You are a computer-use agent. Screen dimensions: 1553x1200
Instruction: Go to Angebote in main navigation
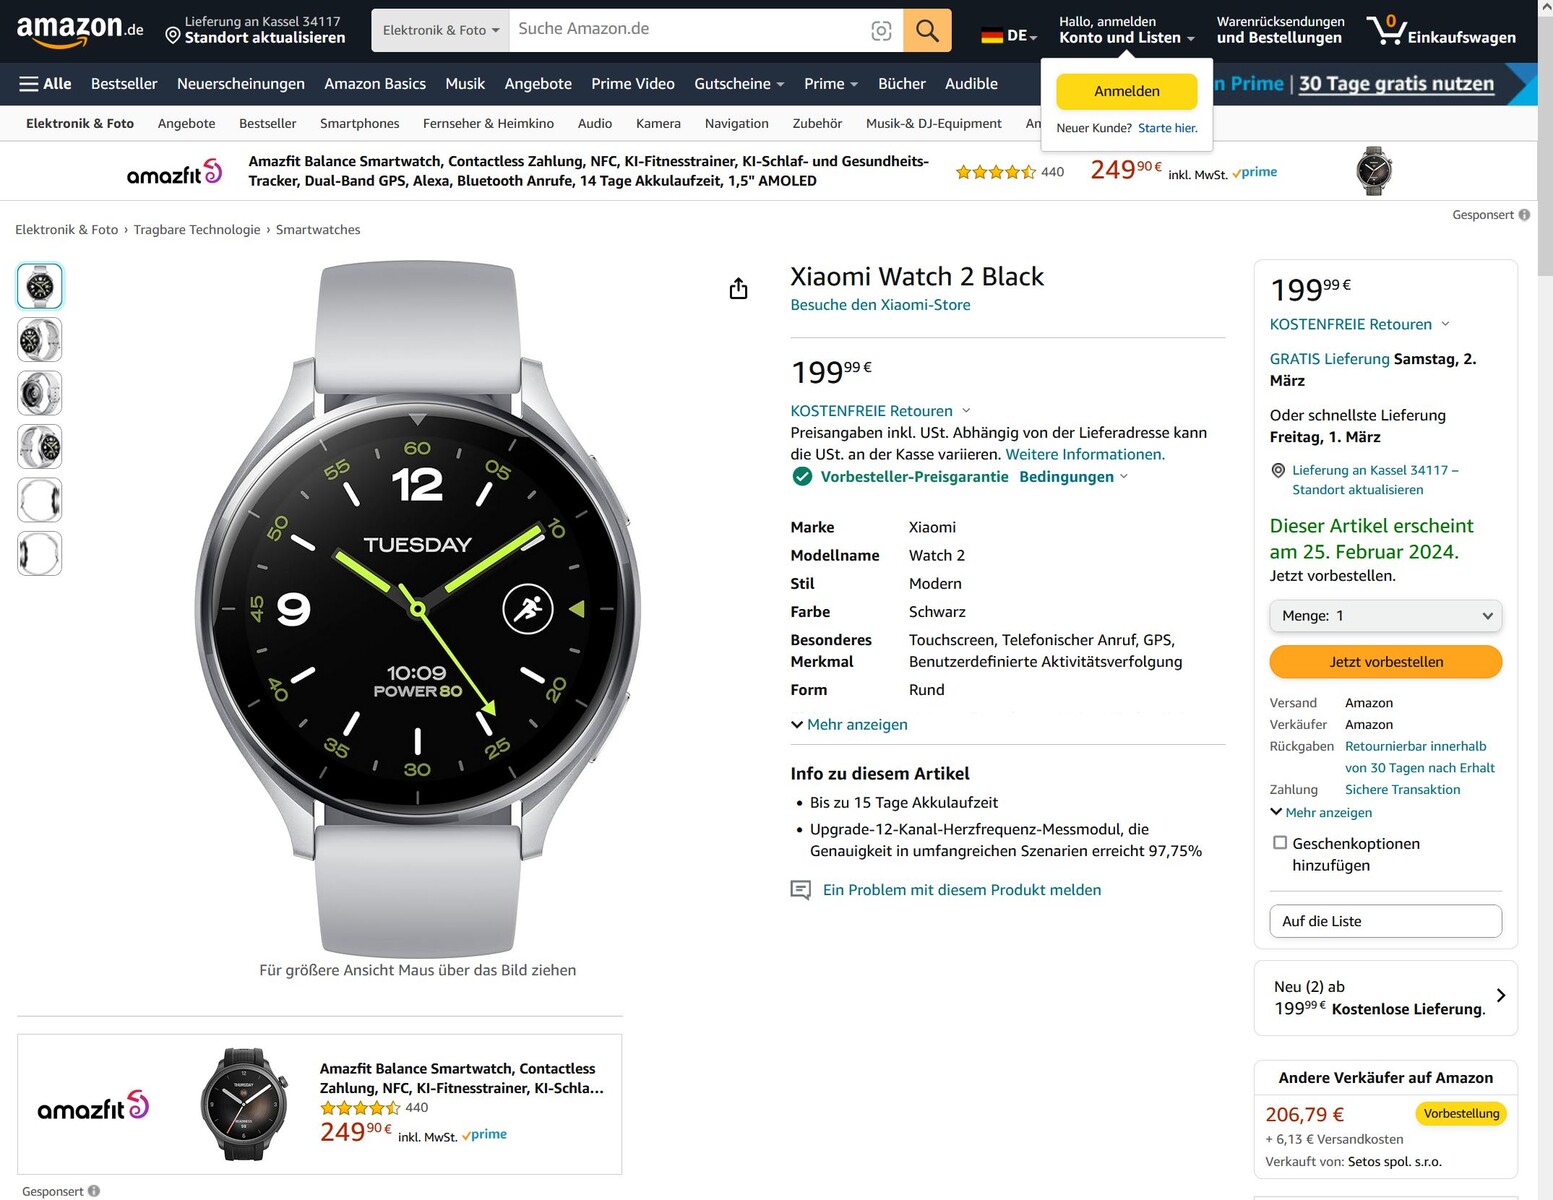(x=538, y=84)
